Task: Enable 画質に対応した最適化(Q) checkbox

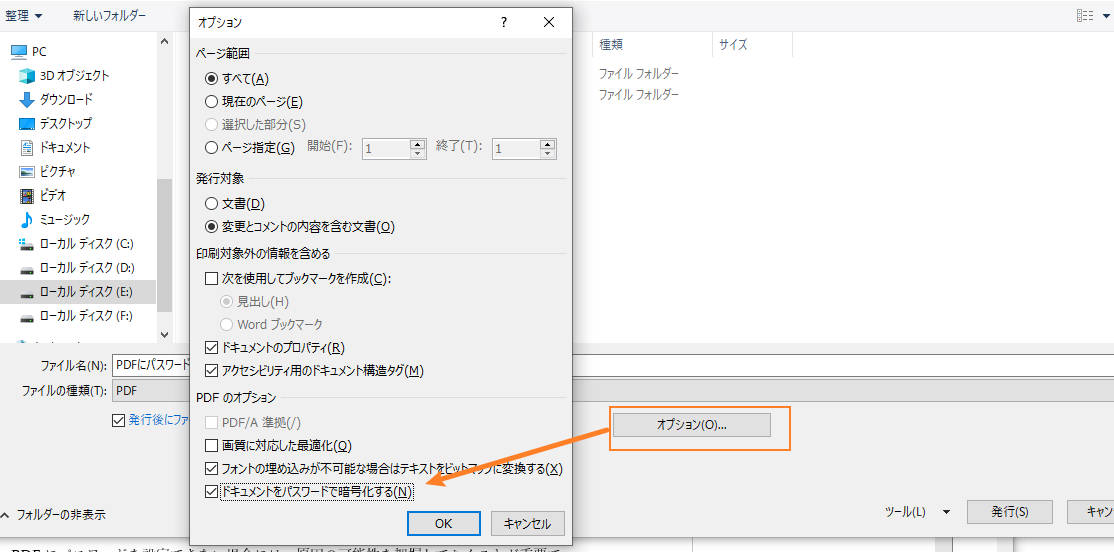Action: click(211, 445)
